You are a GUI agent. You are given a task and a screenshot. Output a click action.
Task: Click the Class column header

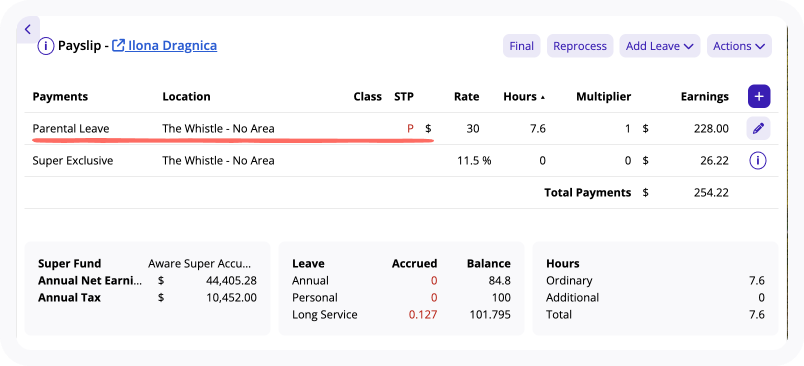[368, 96]
